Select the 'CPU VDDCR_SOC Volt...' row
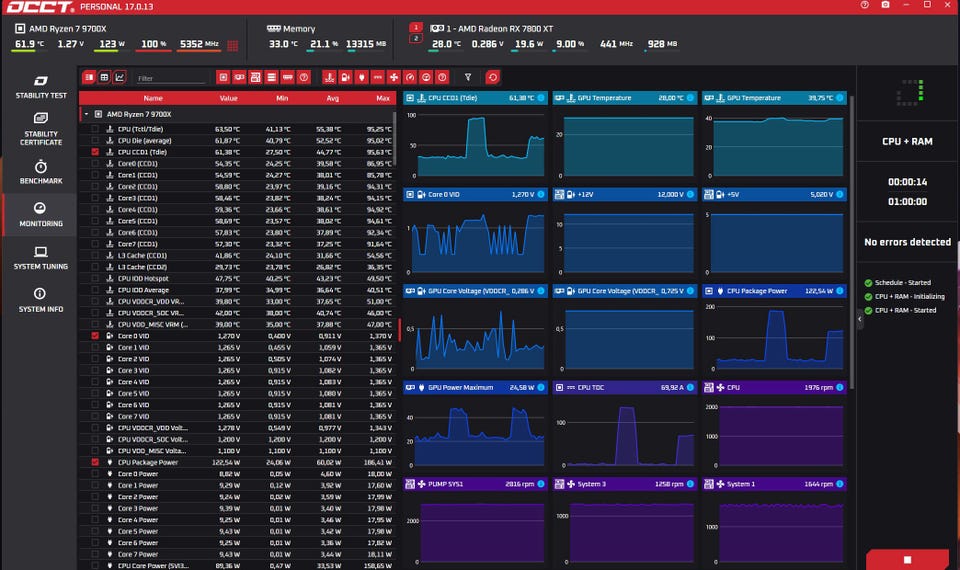 click(x=238, y=440)
